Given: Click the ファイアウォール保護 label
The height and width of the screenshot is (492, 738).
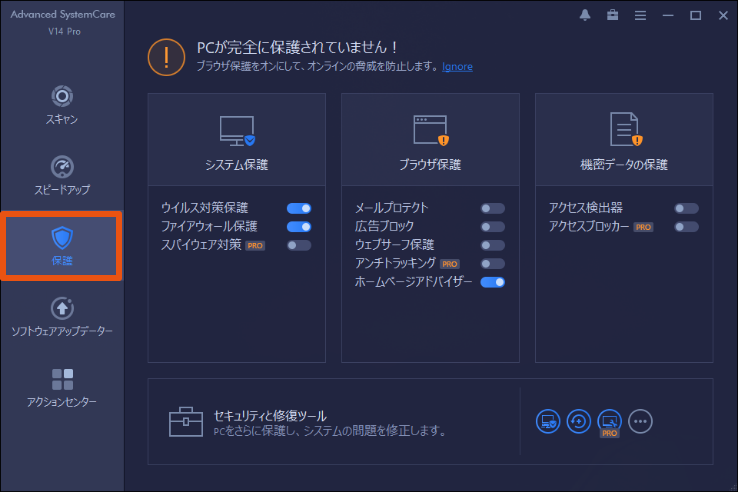Looking at the screenshot, I should 209,226.
